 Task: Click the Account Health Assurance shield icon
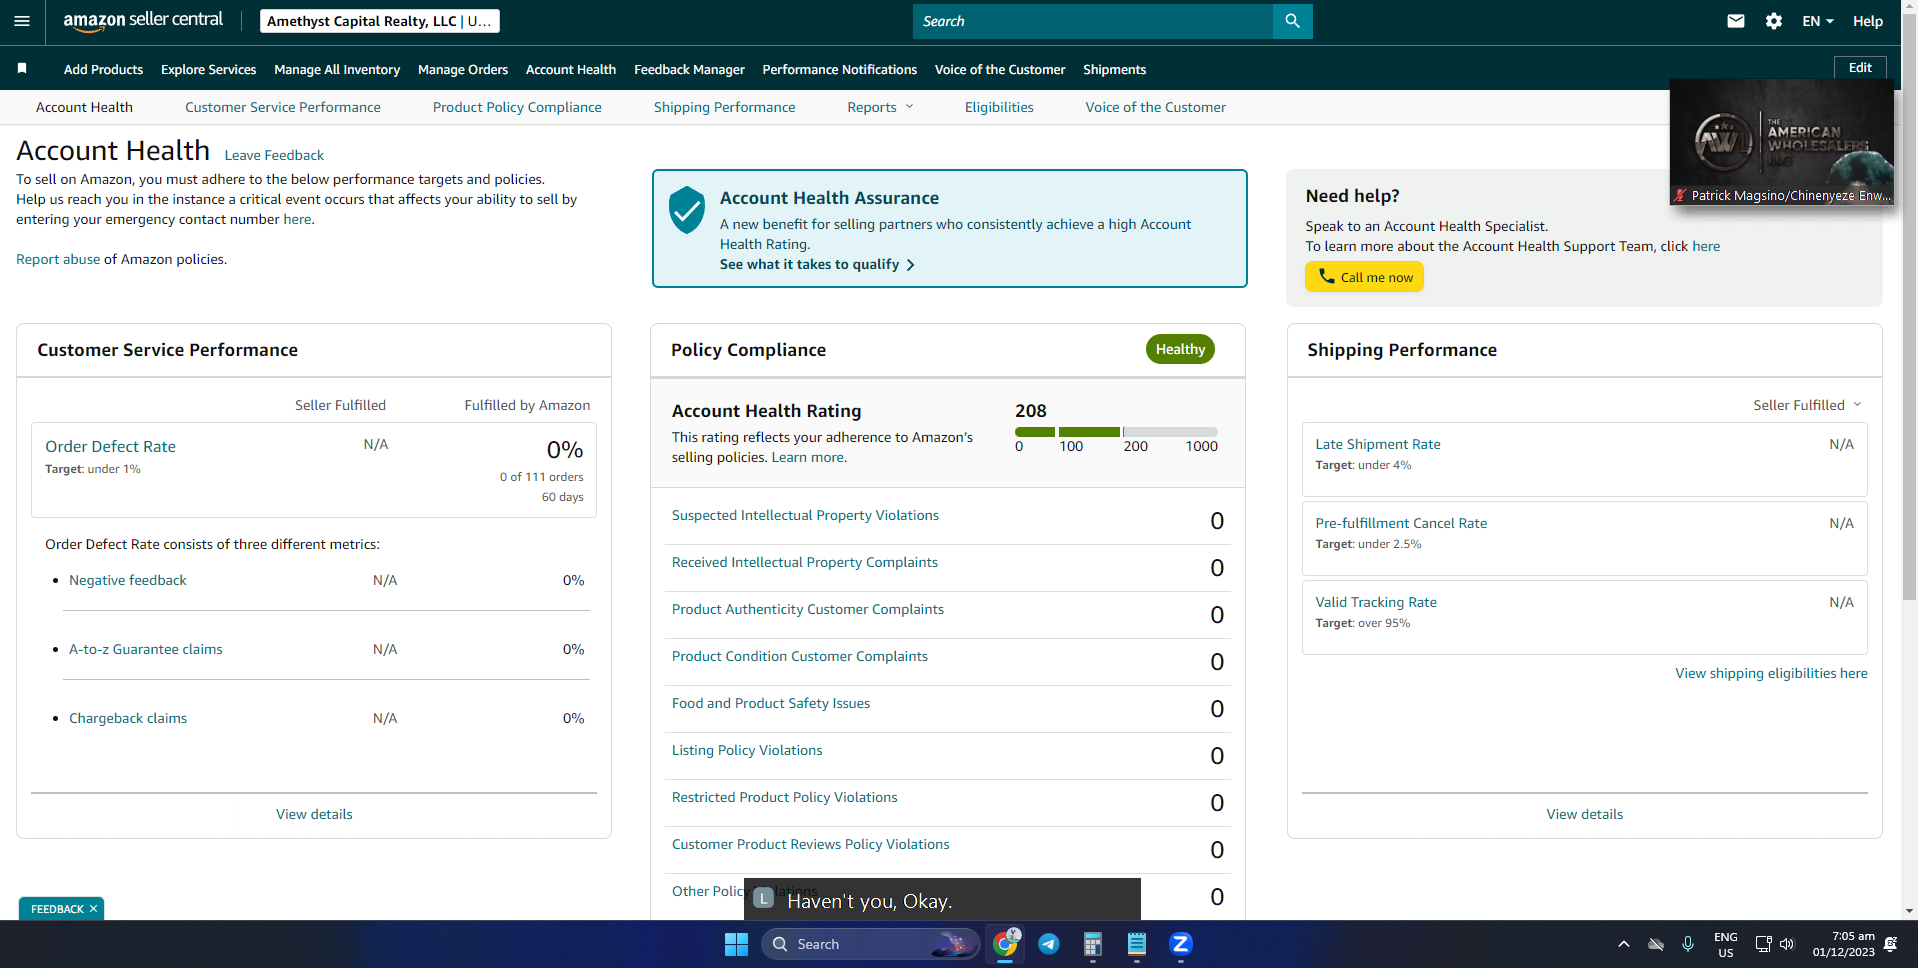[687, 210]
